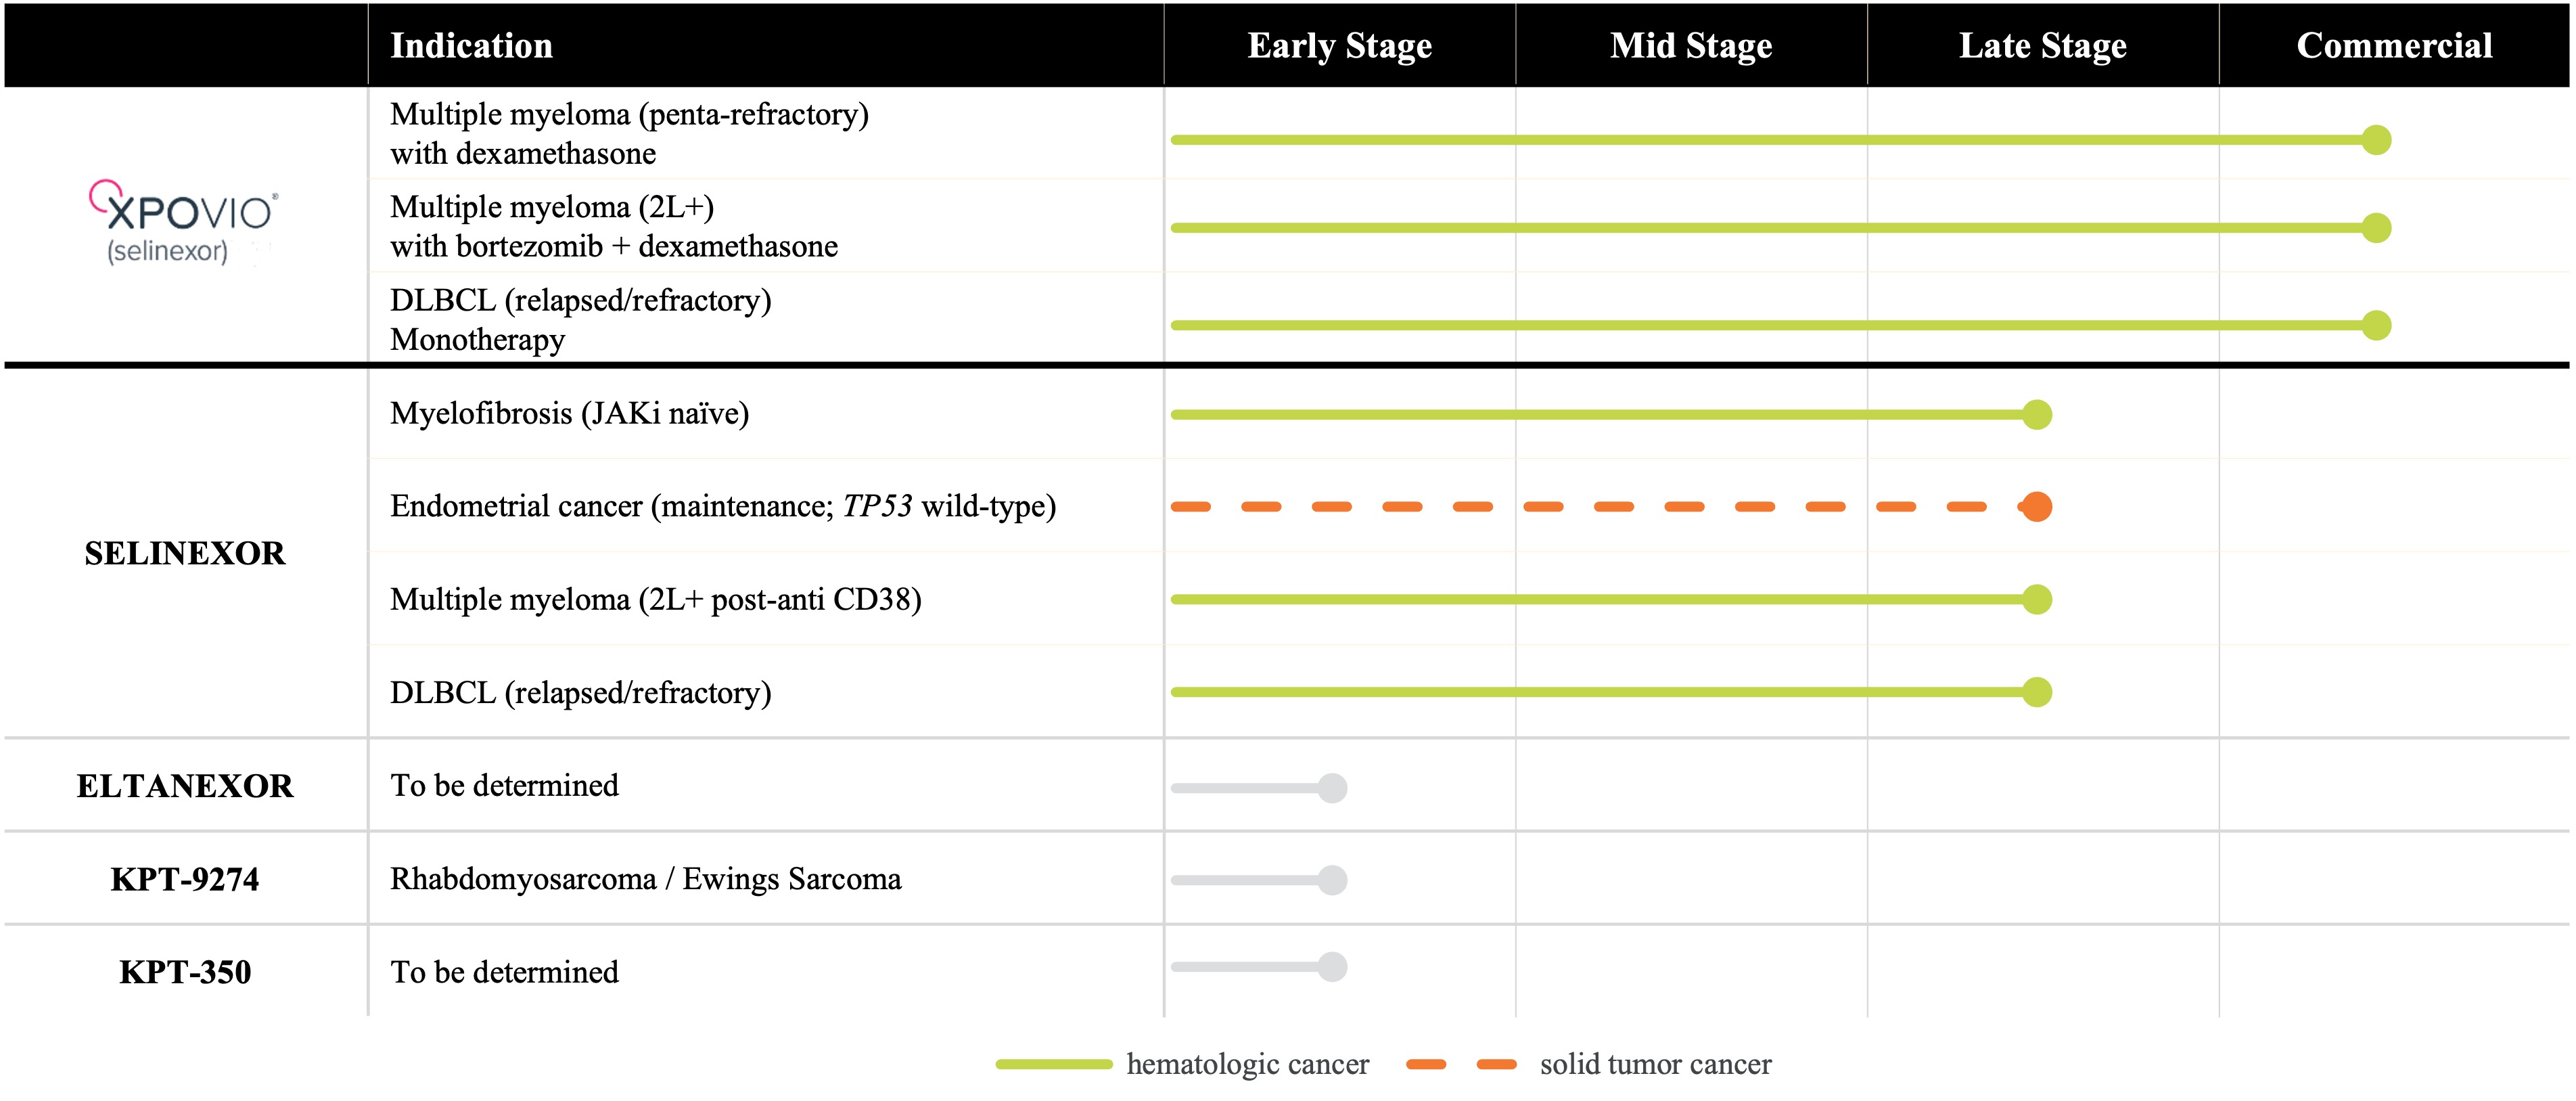Select the Commercial column header
The image size is (2576, 1101).
[2394, 46]
